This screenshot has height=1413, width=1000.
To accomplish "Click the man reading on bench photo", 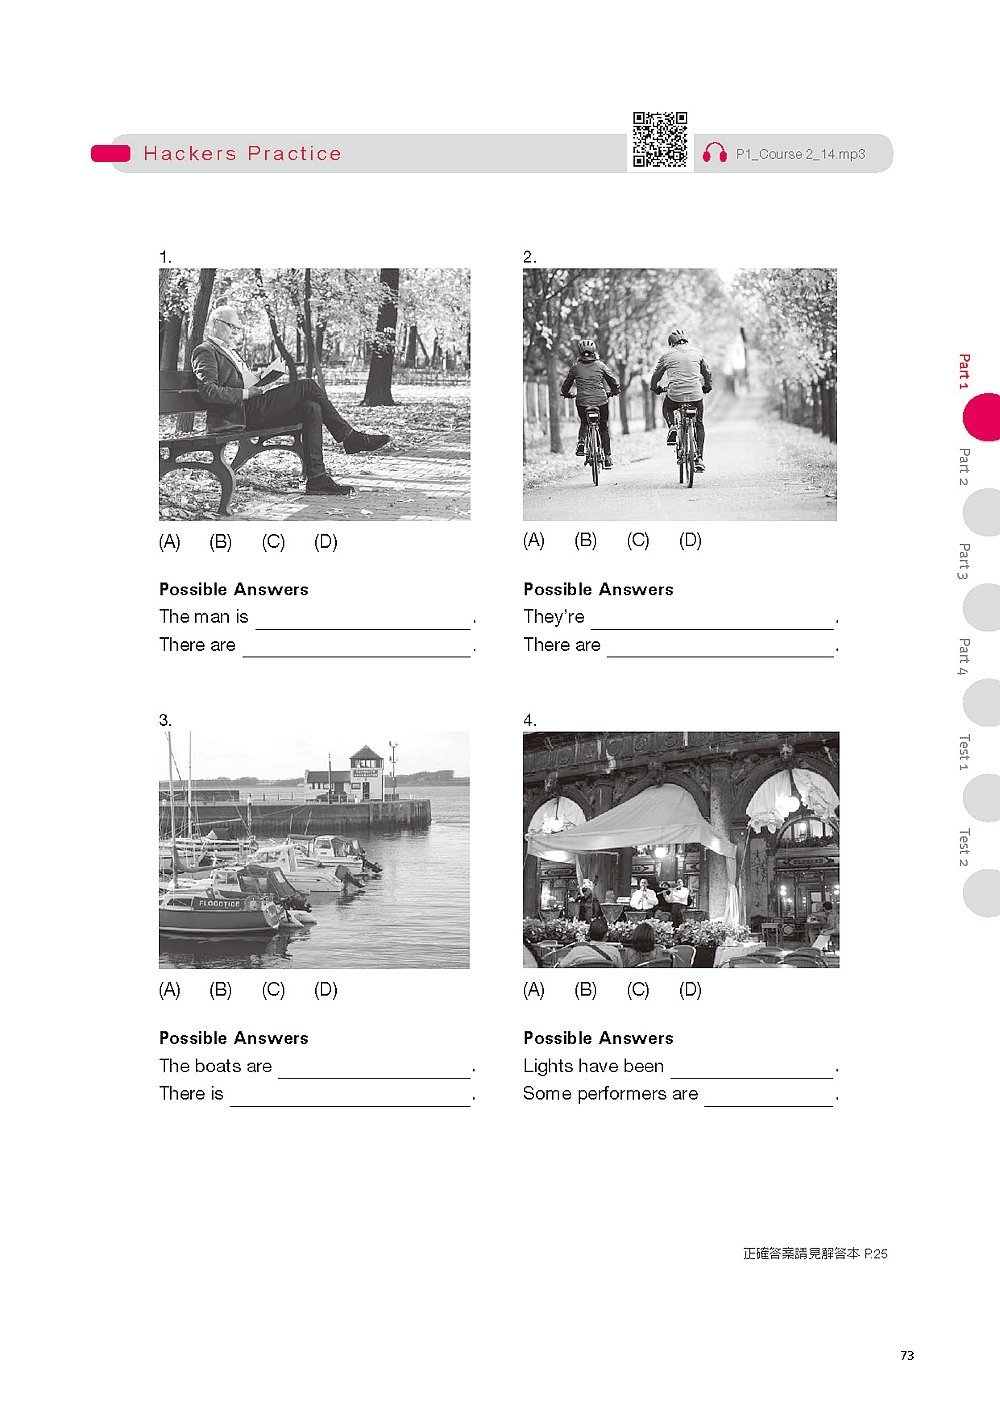I will pyautogui.click(x=315, y=394).
